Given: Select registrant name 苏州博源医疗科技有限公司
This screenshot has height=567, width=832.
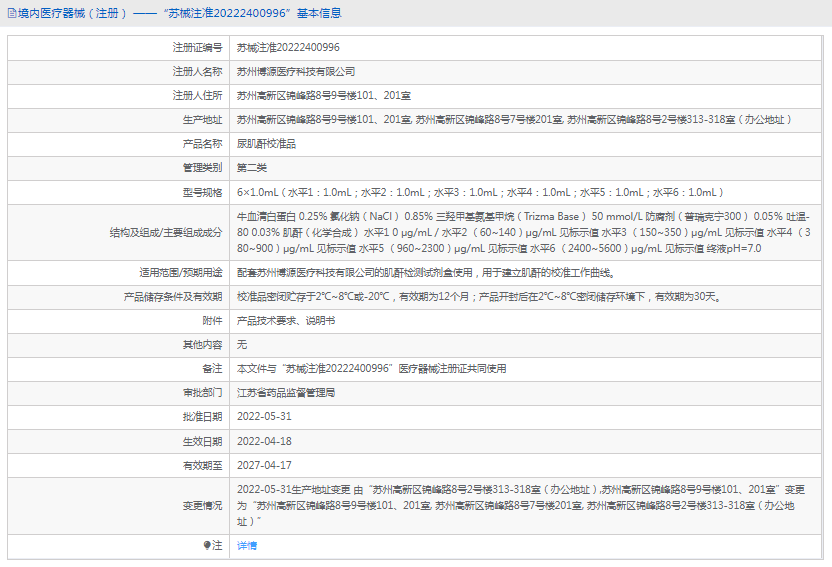Looking at the screenshot, I should coord(296,72).
